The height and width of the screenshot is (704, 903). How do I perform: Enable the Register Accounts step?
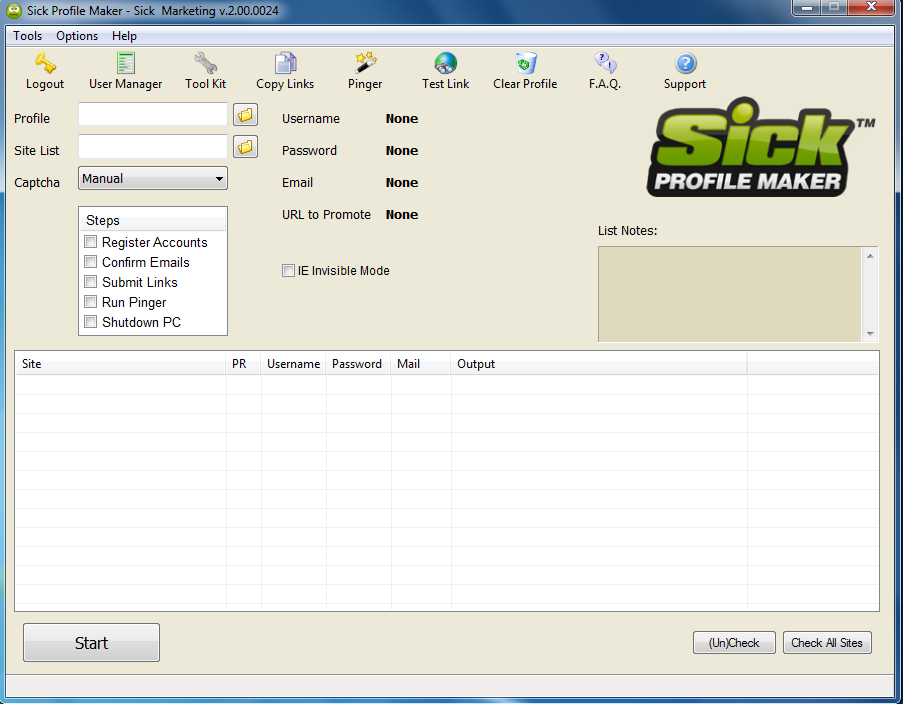click(x=90, y=241)
